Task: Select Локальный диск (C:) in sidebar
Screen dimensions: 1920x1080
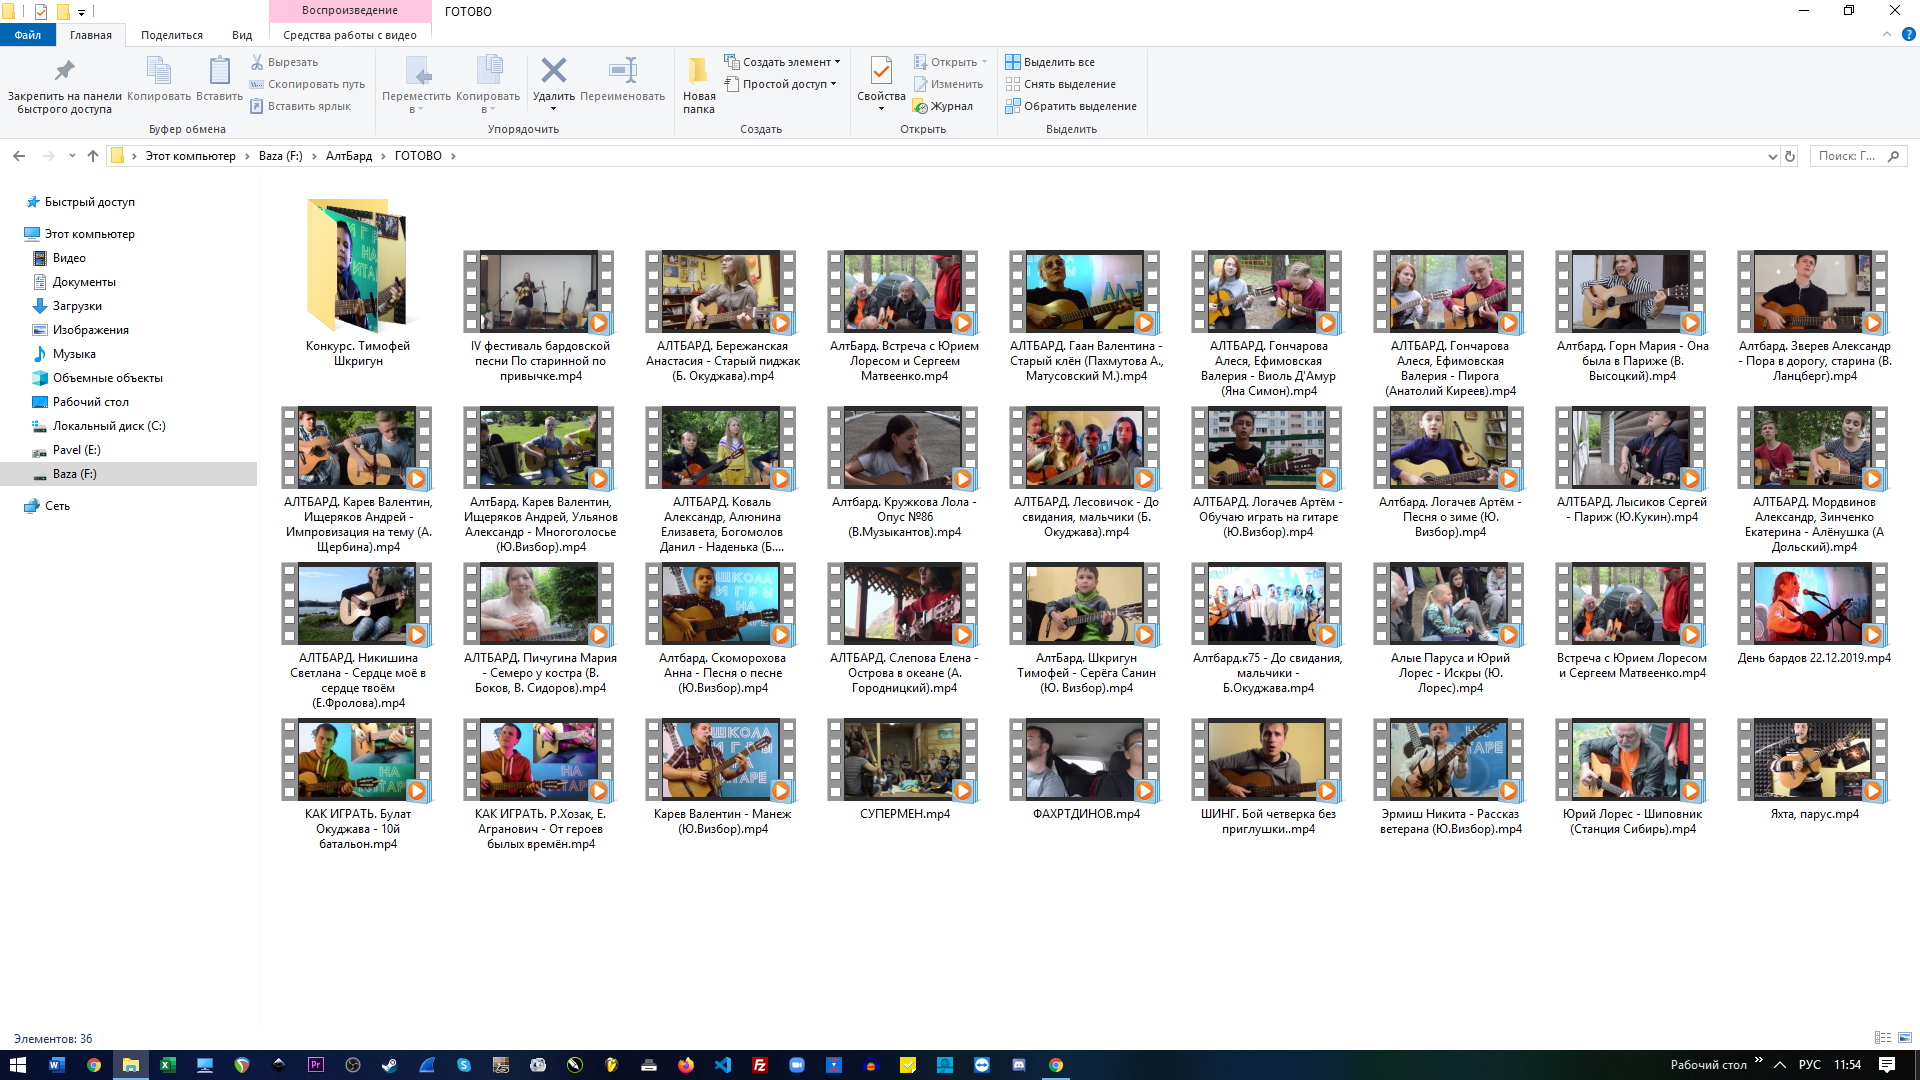Action: click(x=109, y=426)
